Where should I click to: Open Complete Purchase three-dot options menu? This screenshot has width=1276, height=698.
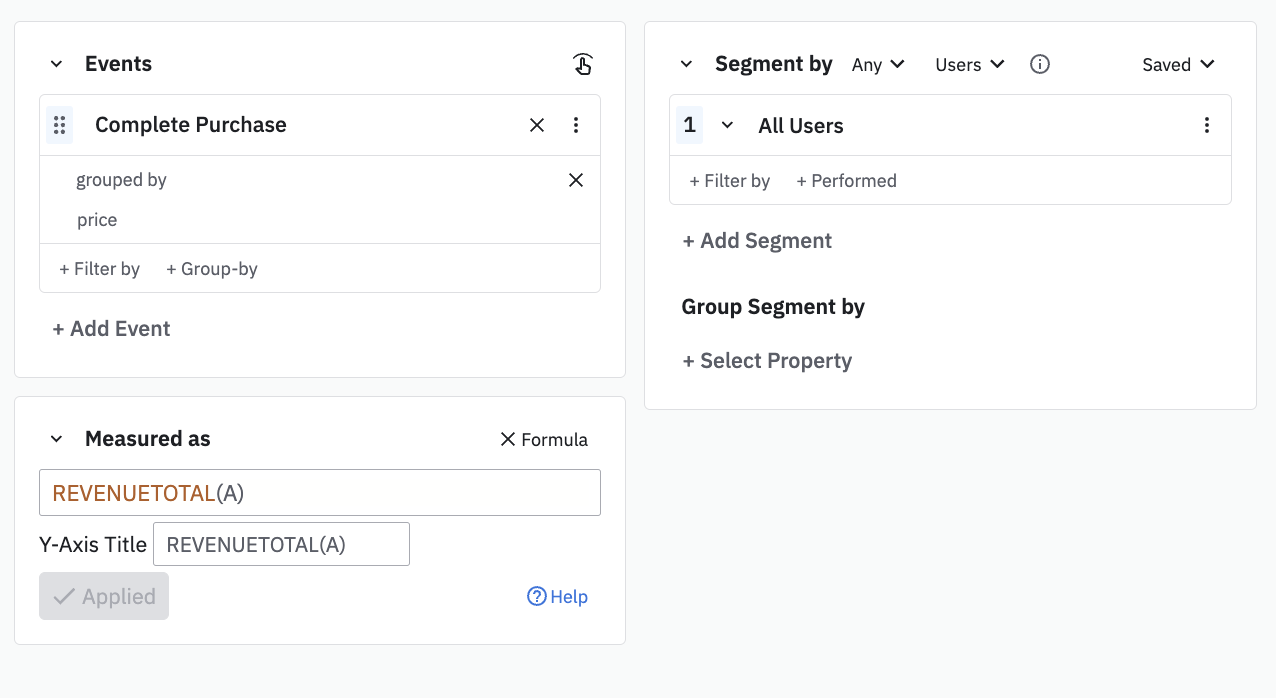[x=576, y=125]
